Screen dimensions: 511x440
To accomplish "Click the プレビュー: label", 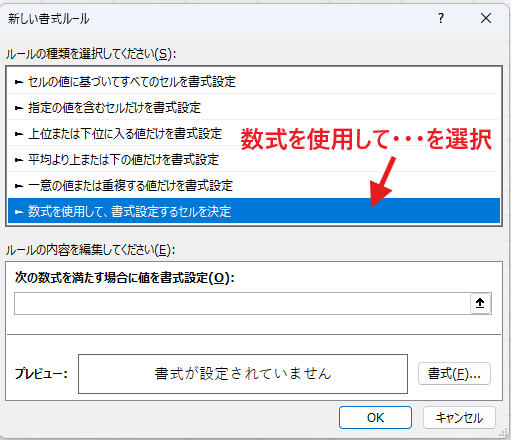I will pos(41,374).
